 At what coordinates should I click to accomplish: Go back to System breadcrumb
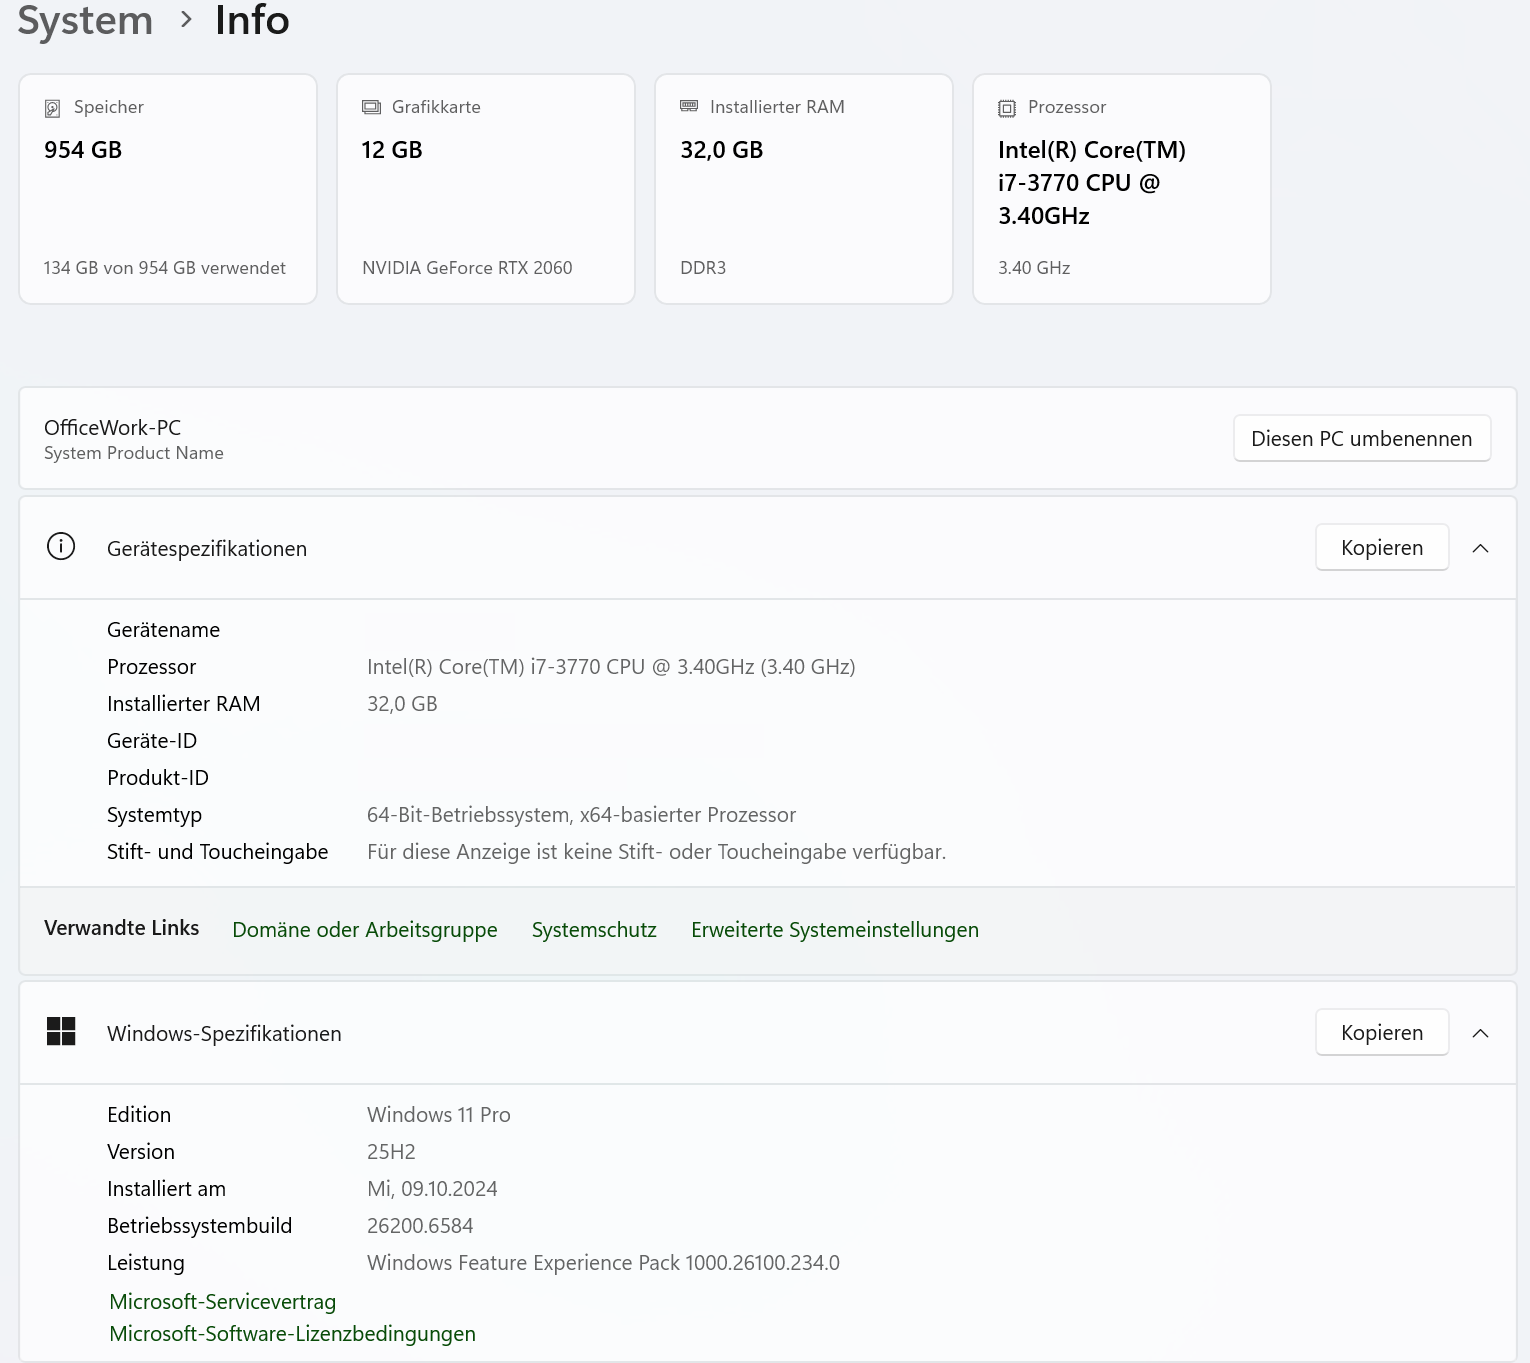pos(85,20)
